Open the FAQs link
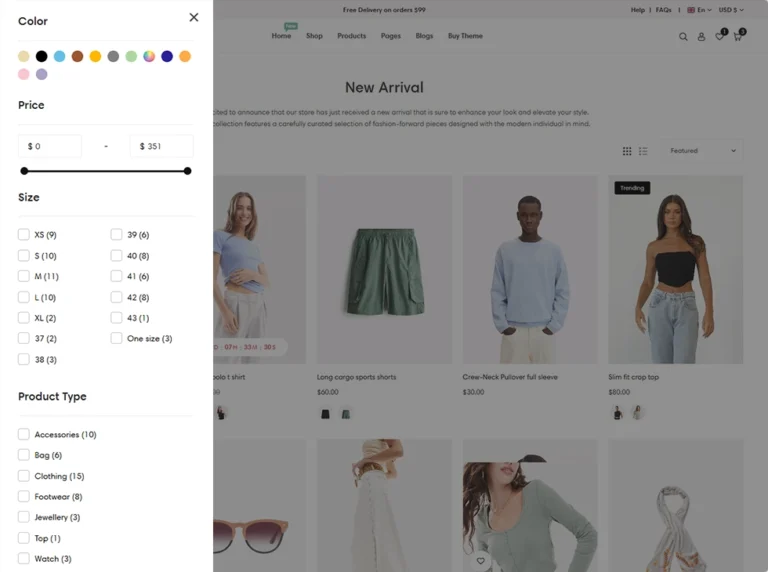Image resolution: width=768 pixels, height=572 pixels. coord(664,10)
